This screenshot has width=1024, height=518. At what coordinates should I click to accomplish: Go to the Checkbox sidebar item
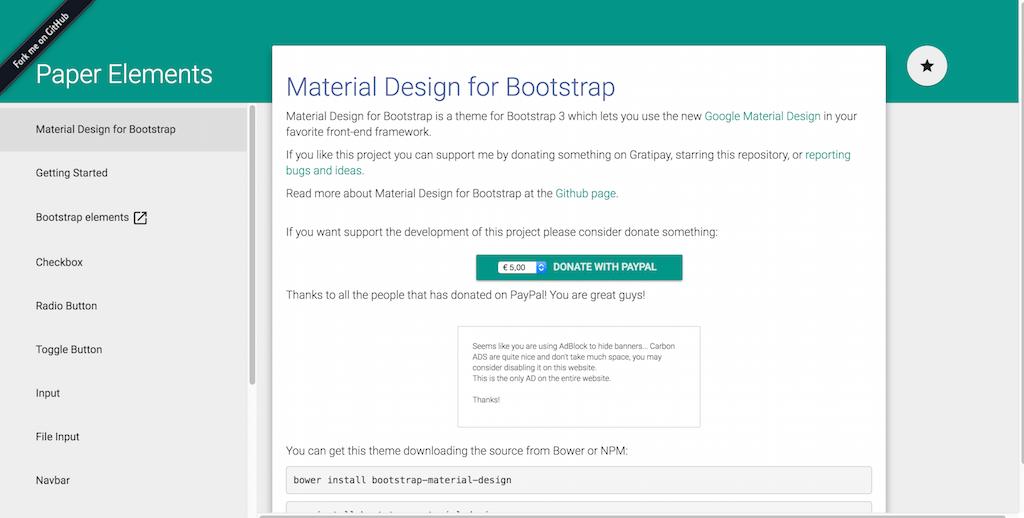(59, 262)
